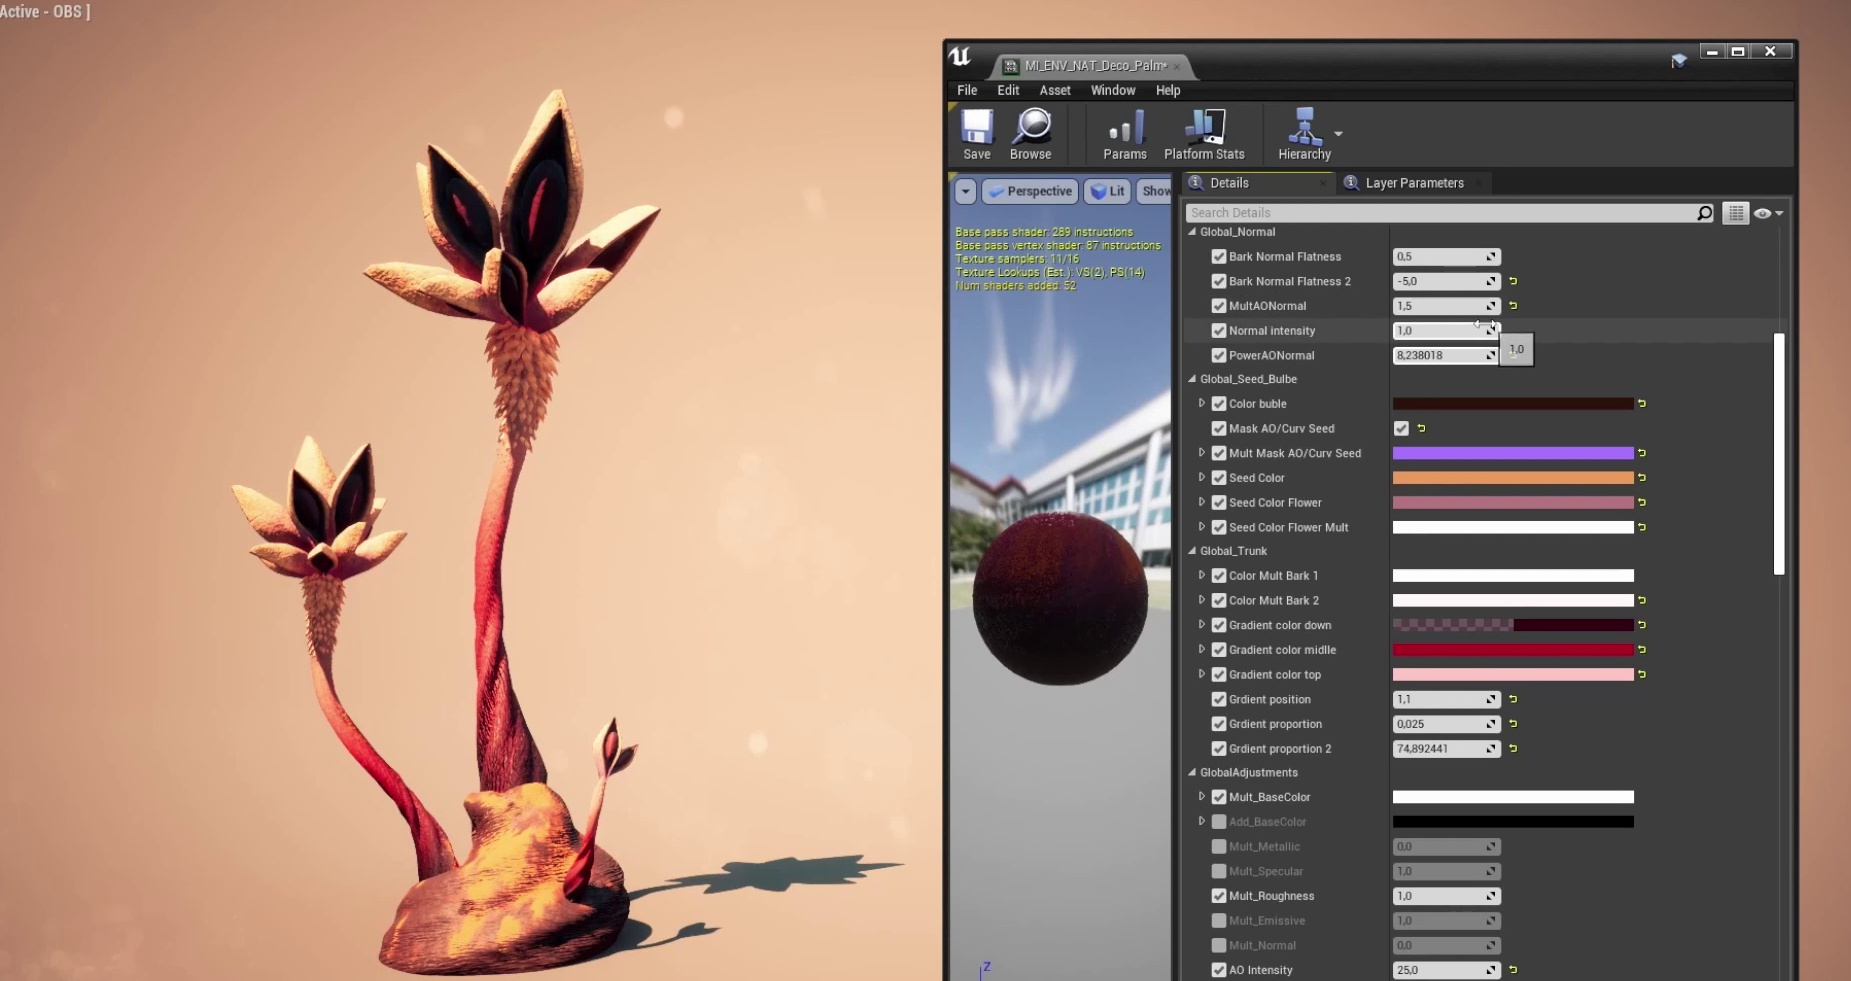The height and width of the screenshot is (981, 1851).
Task: Click the search magnifier in Details
Action: tap(1704, 213)
